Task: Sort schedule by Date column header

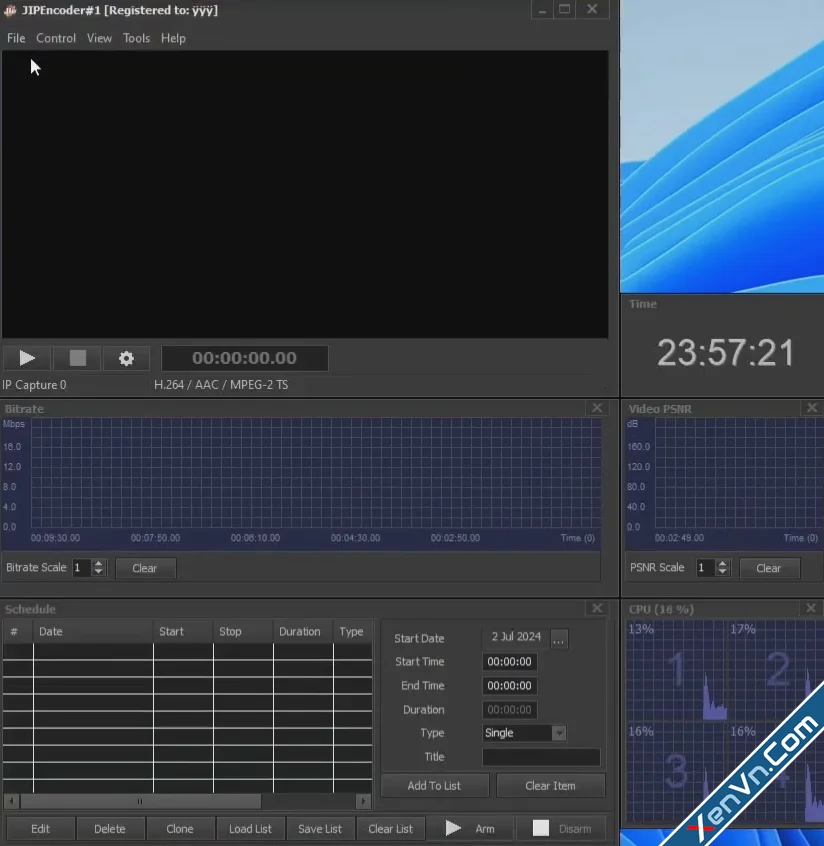Action: tap(93, 631)
